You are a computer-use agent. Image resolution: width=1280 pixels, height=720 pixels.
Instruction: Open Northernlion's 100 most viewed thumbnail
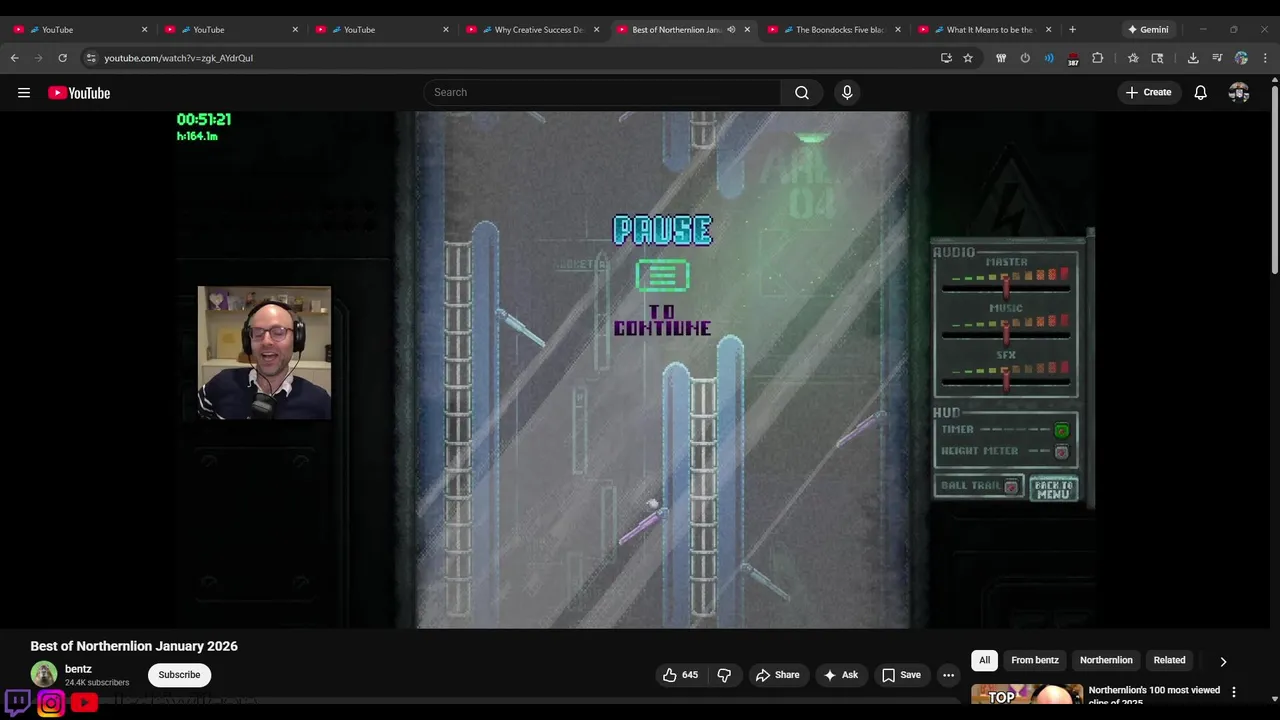(1027, 694)
